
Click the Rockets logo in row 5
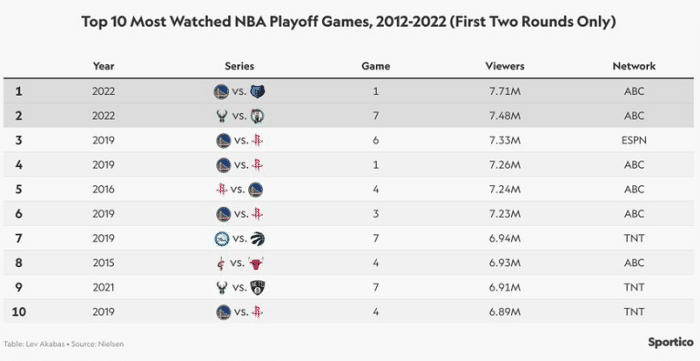[221, 190]
